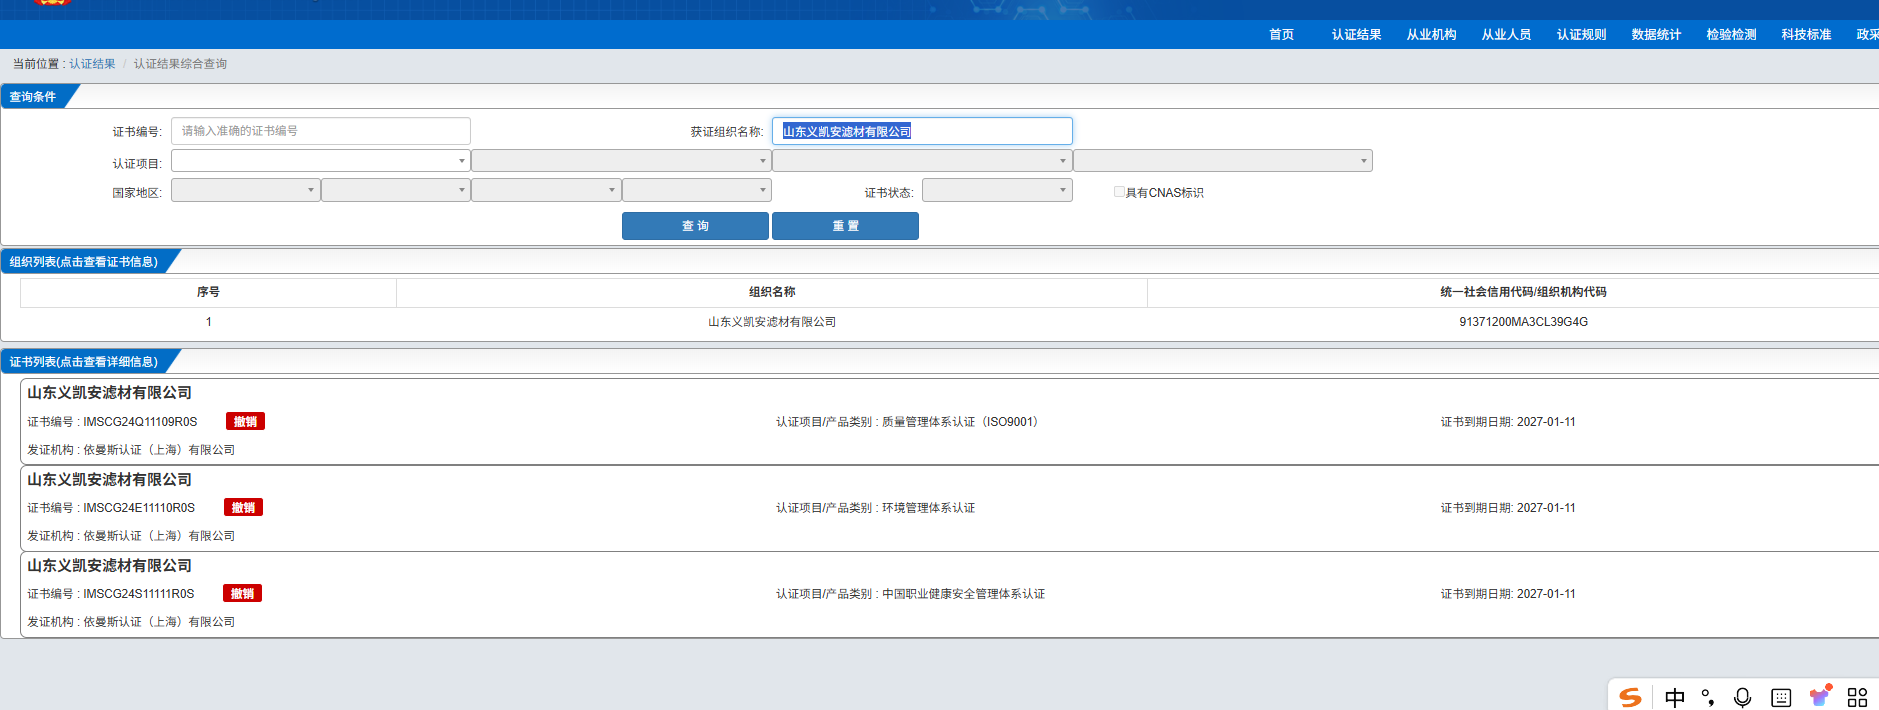Image resolution: width=1879 pixels, height=710 pixels.
Task: Open the 检验检测 navigation menu
Action: click(x=1731, y=34)
